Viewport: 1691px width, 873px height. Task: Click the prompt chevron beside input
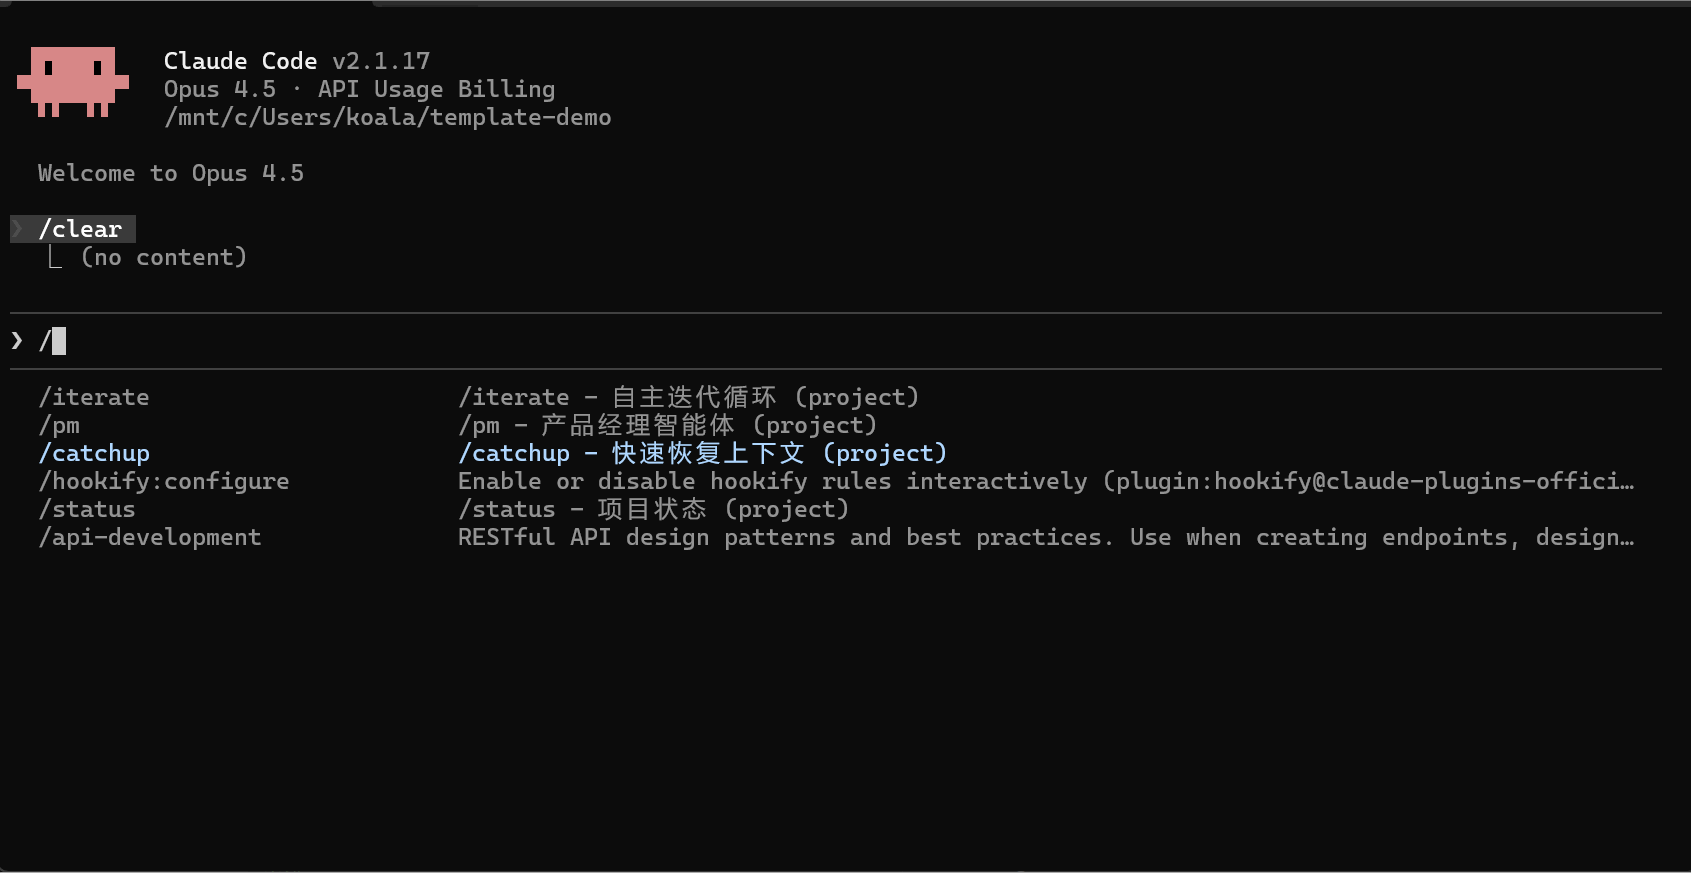click(15, 341)
